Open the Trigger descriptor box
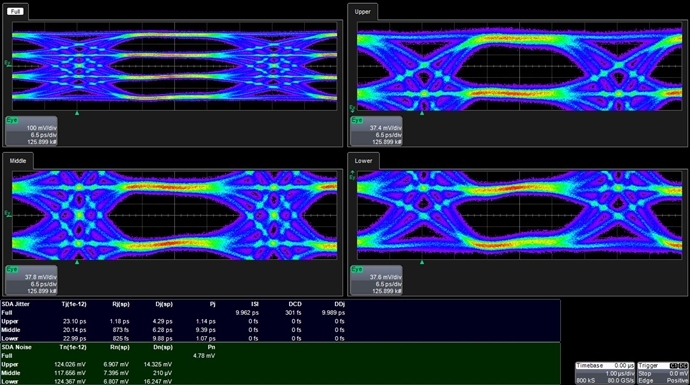 click(663, 373)
